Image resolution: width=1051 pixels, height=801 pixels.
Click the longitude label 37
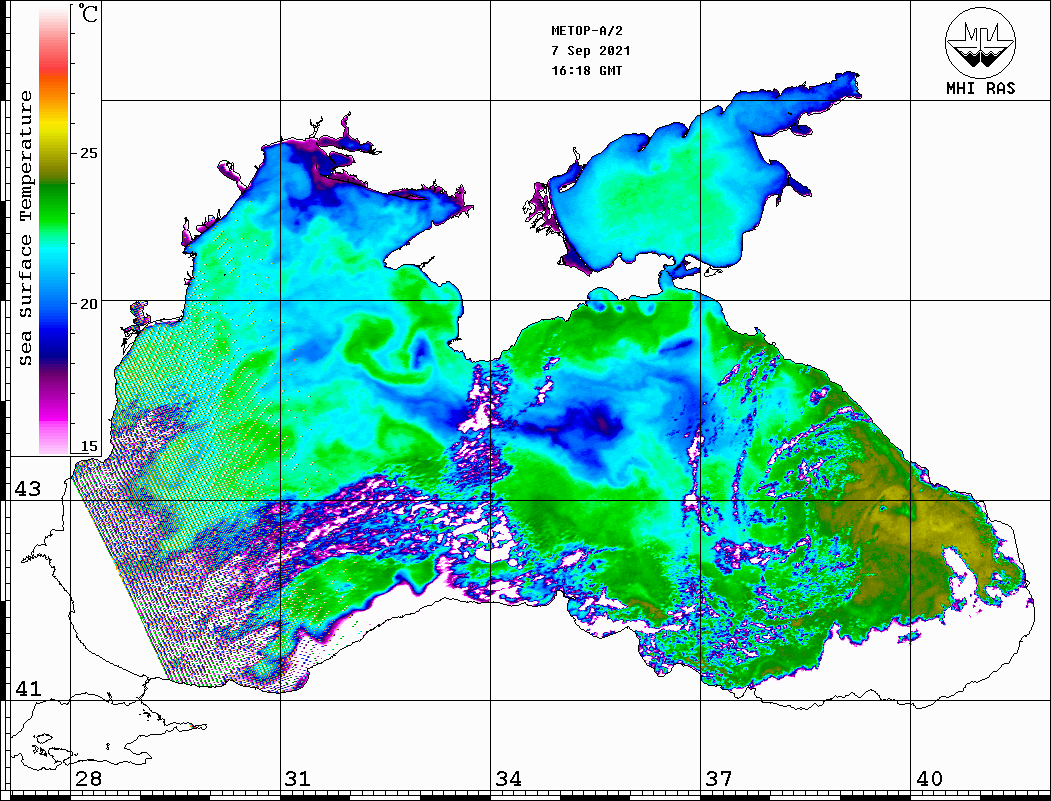(719, 778)
